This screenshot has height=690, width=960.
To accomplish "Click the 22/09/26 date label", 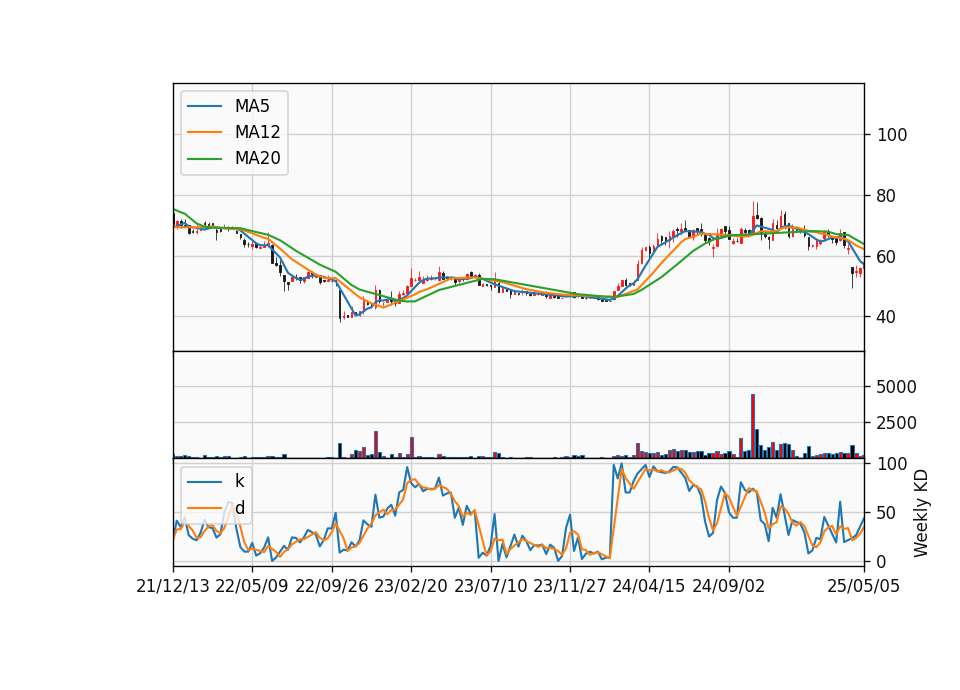I will pyautogui.click(x=332, y=587).
